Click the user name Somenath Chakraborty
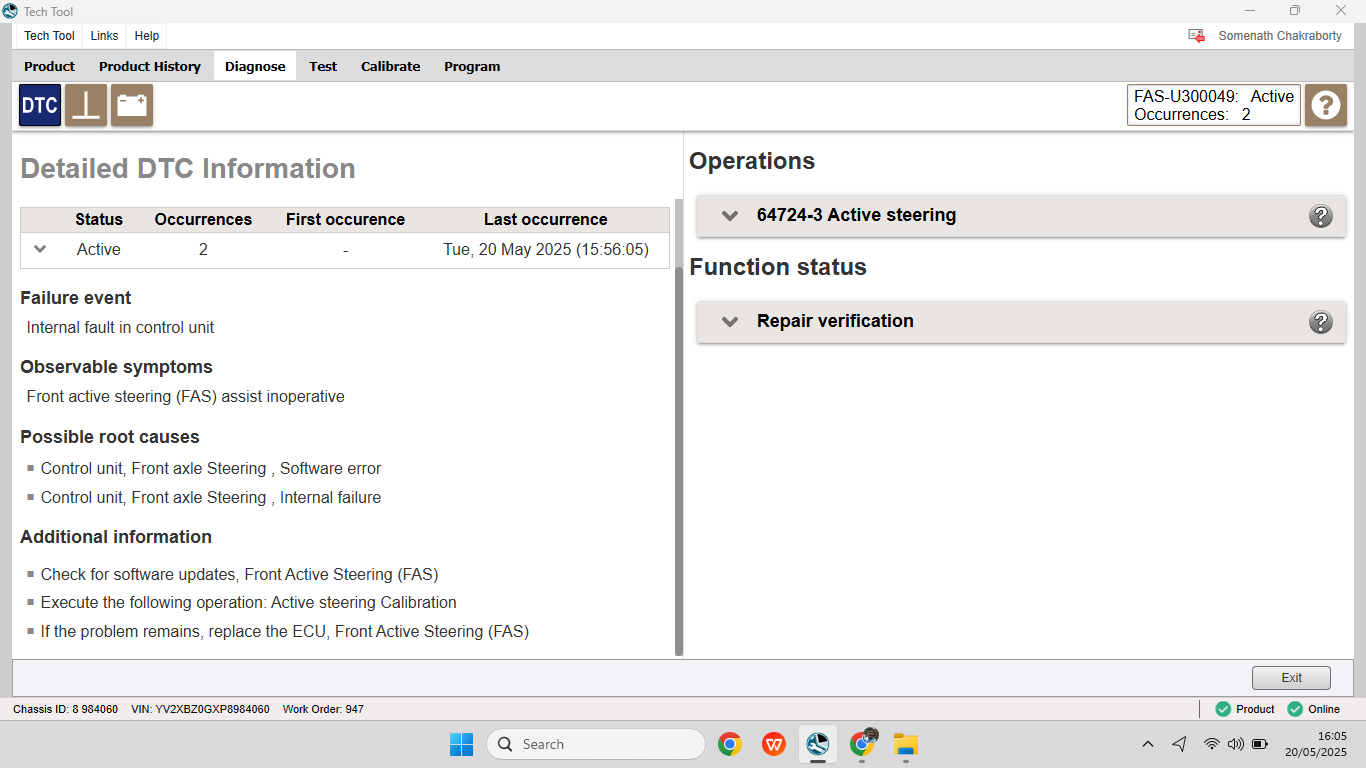This screenshot has height=768, width=1366. click(x=1280, y=35)
